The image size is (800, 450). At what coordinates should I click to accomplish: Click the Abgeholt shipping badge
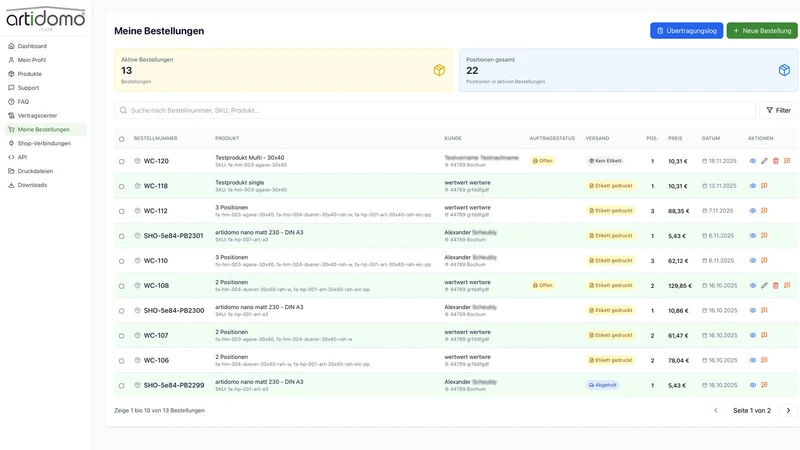point(603,385)
